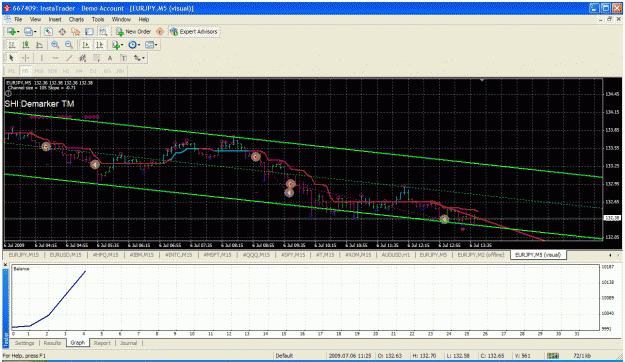Screen dimensions: 625x362
Task: Toggle the Expert Advisors button
Action: tap(194, 31)
